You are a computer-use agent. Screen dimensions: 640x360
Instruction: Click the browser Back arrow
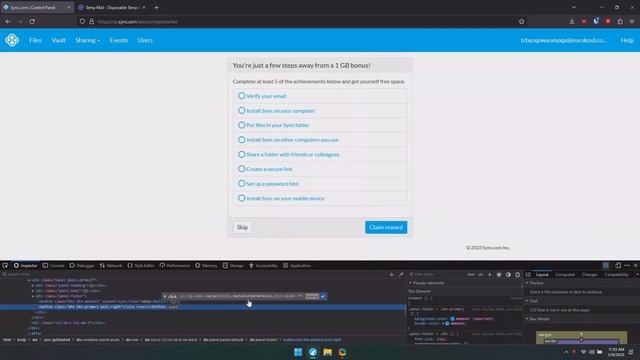8,21
